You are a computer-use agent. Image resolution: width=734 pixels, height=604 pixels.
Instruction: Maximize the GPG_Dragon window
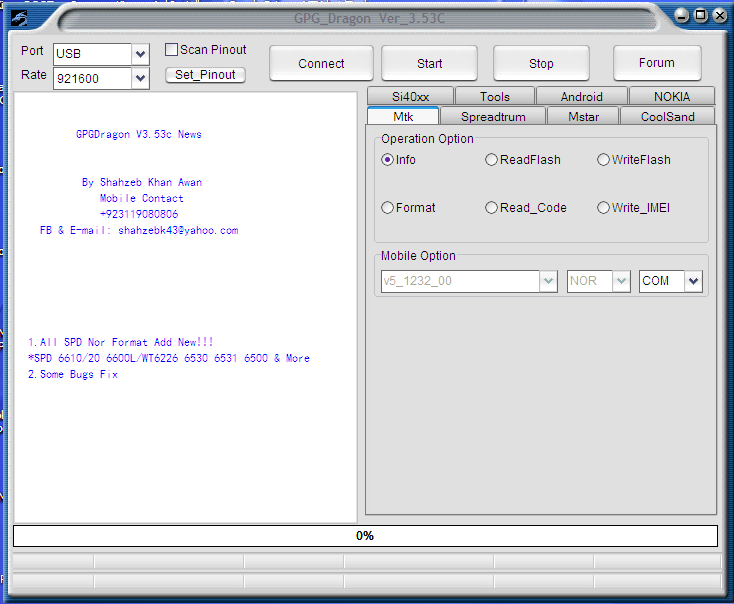(x=700, y=15)
